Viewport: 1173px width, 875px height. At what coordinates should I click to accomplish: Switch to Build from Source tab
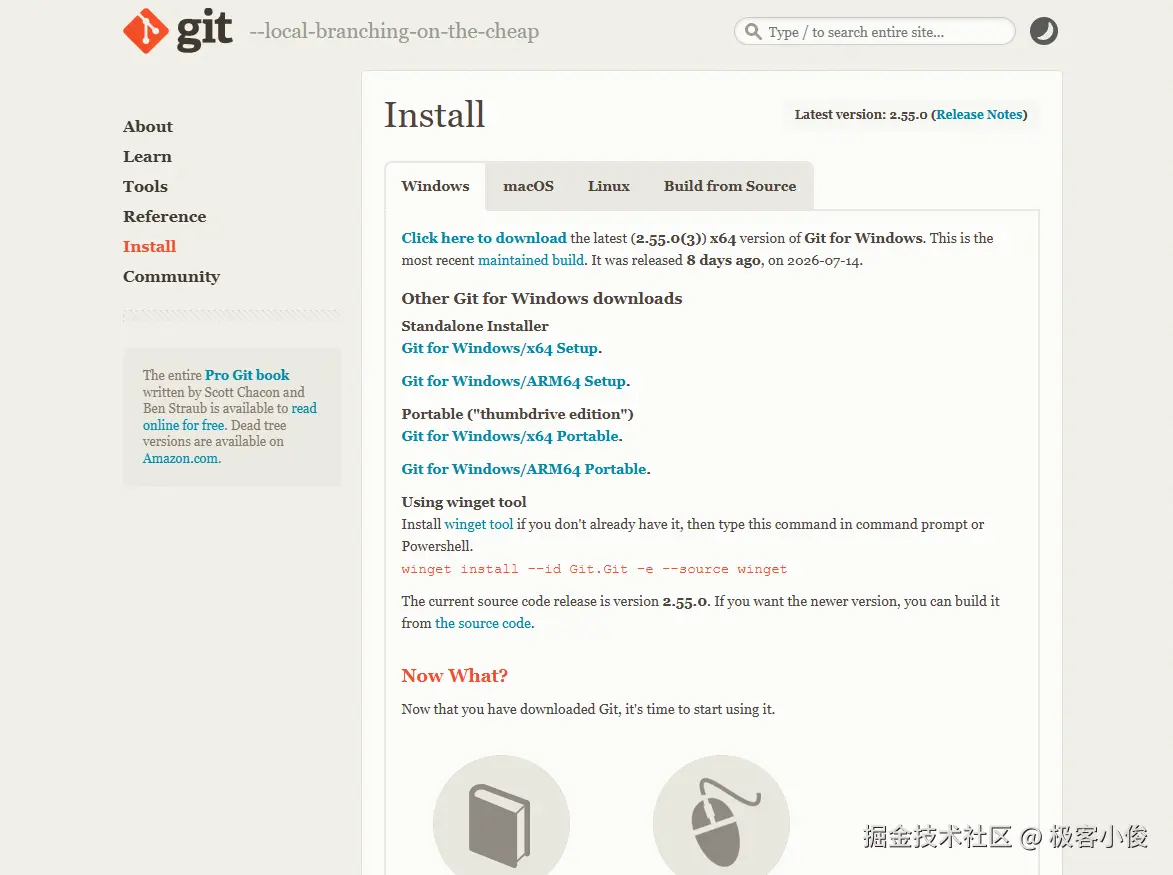(729, 186)
